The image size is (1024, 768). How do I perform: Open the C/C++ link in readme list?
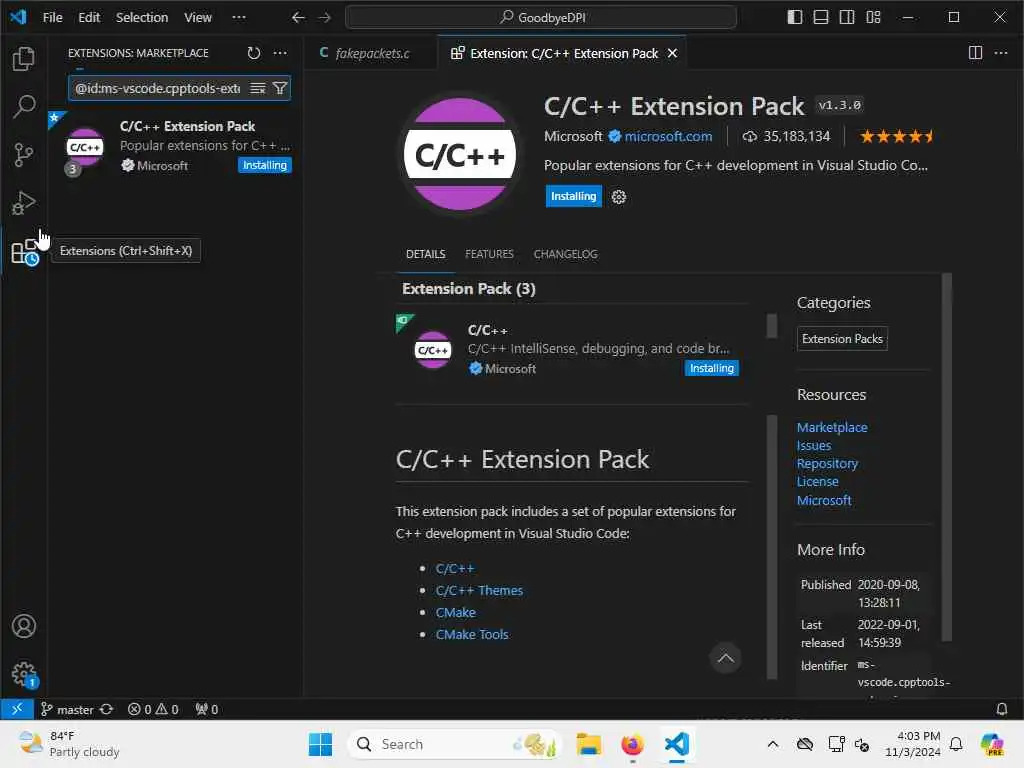click(455, 568)
